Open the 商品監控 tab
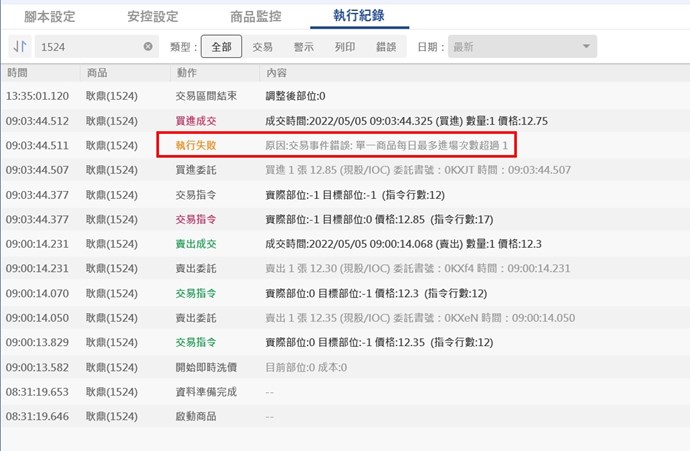Screen dimensions: 690x451 click(256, 17)
